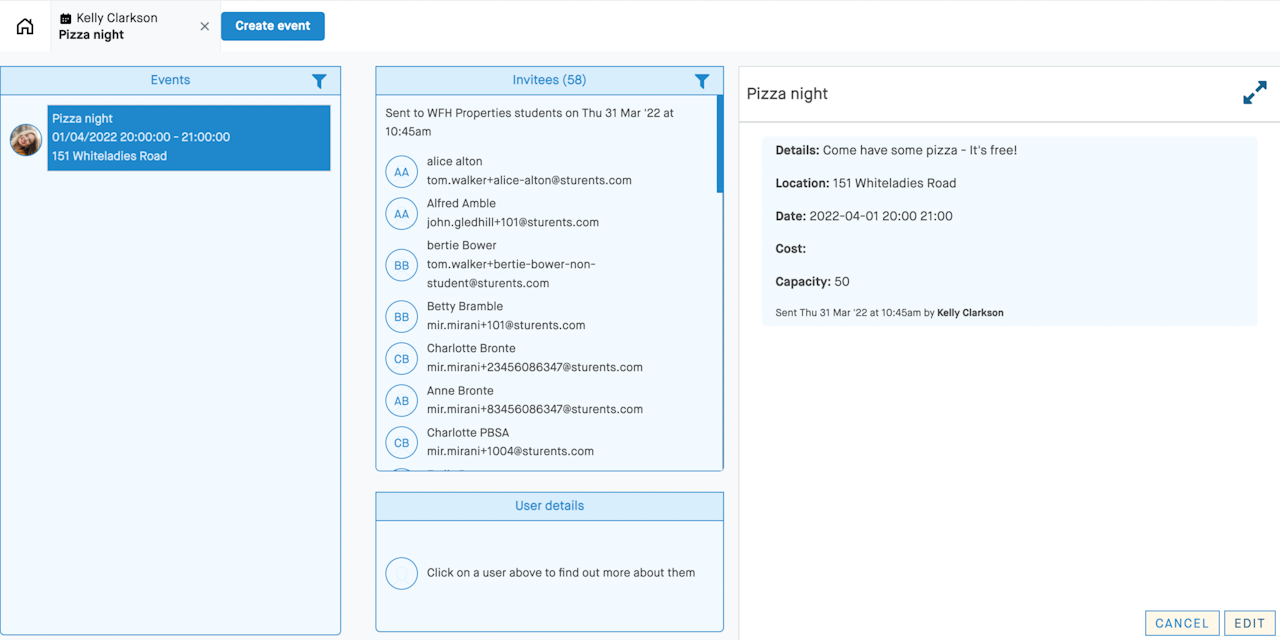Go to the home icon
The height and width of the screenshot is (640, 1280).
coord(25,26)
